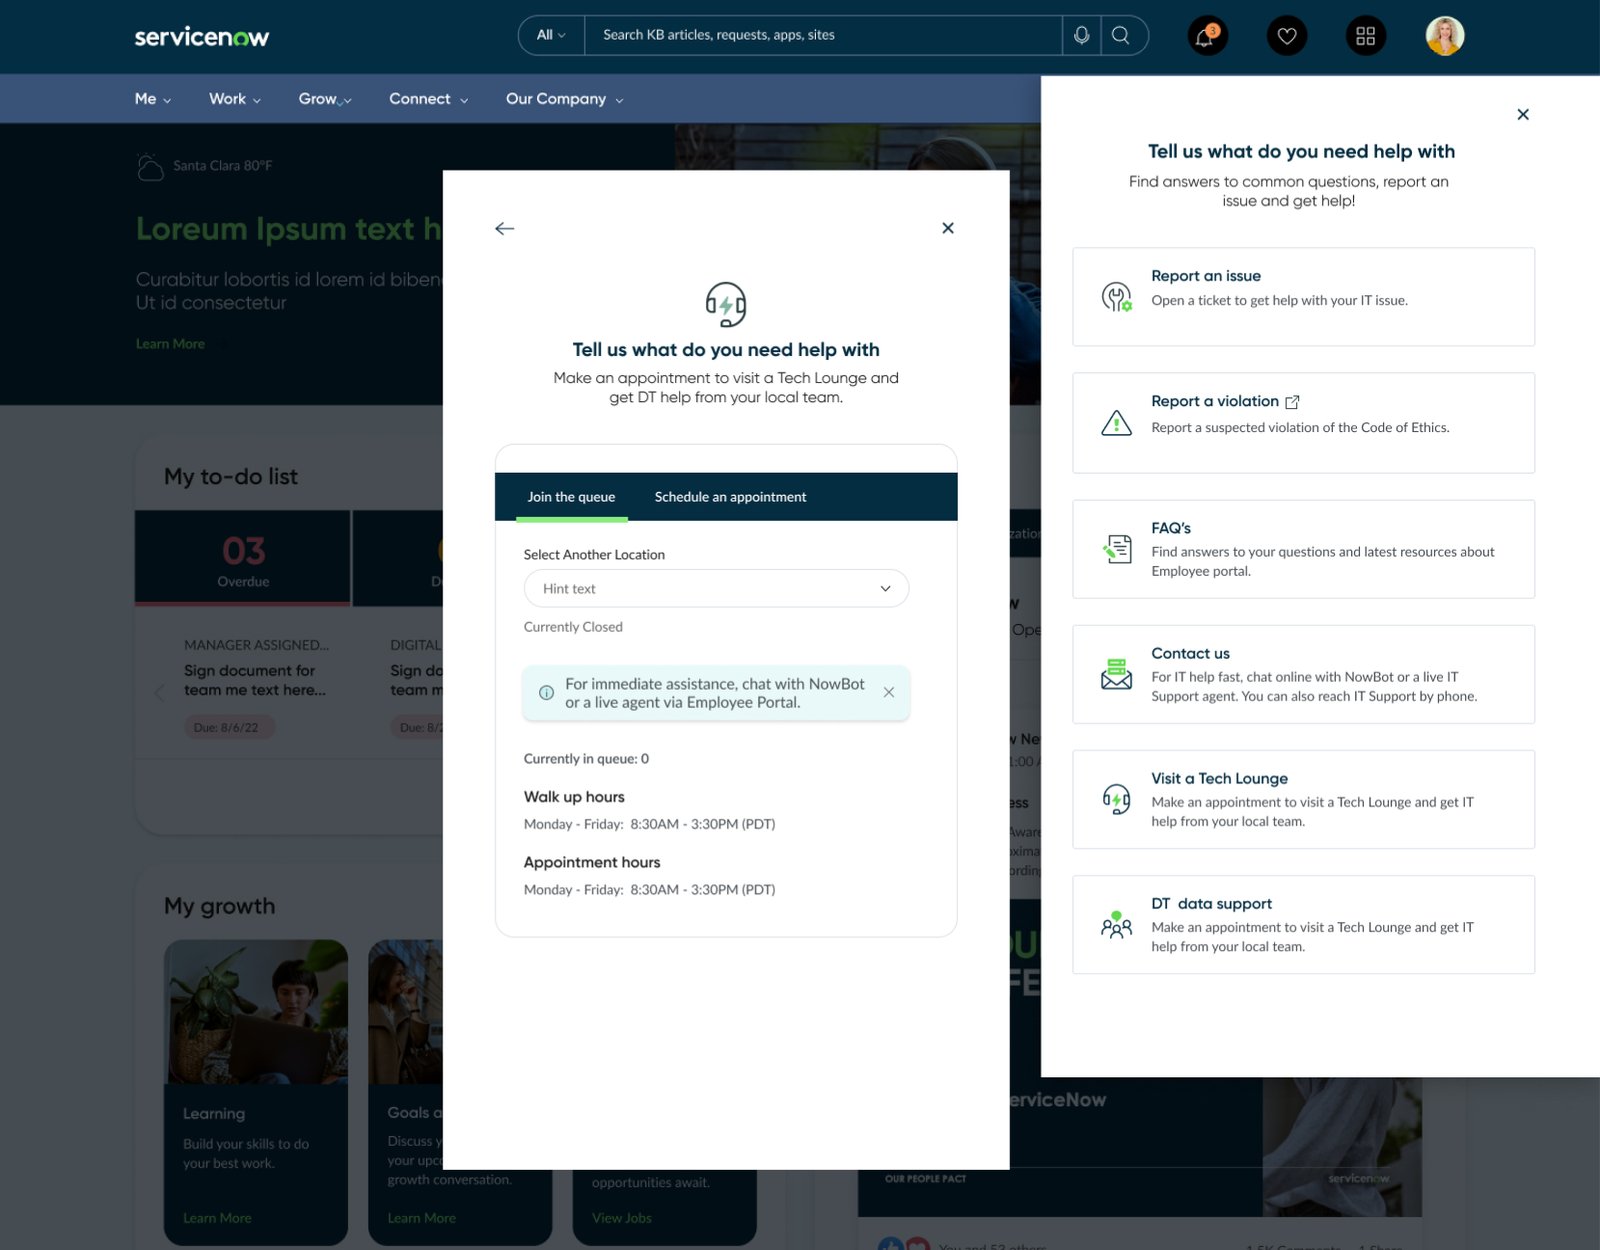Click the Currently in queue: 0 text
This screenshot has height=1250, width=1600.
[586, 759]
